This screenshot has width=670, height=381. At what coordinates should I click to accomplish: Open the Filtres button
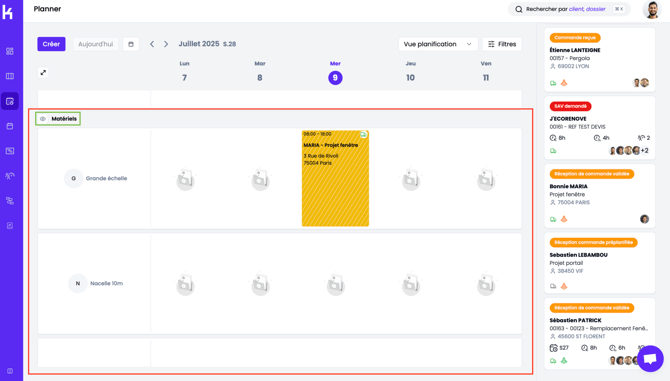[x=502, y=44]
